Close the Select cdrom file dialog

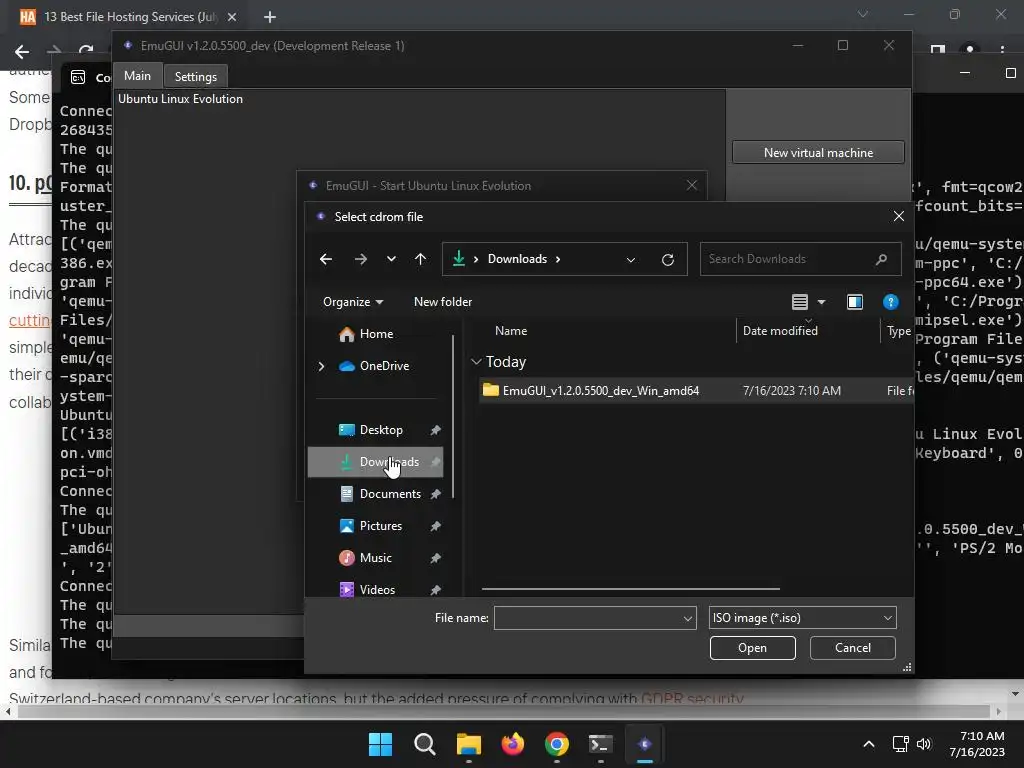(899, 216)
